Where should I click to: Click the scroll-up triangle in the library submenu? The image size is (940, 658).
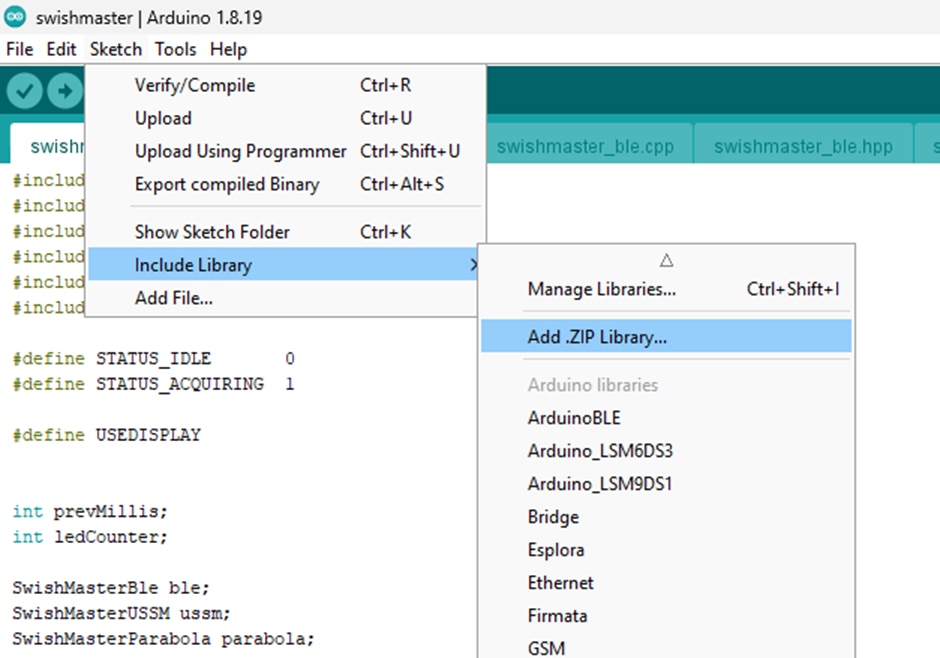666,260
